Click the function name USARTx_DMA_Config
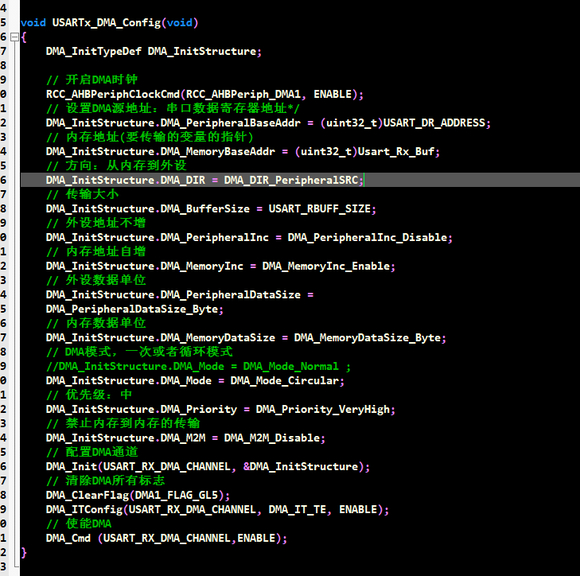 (107, 23)
